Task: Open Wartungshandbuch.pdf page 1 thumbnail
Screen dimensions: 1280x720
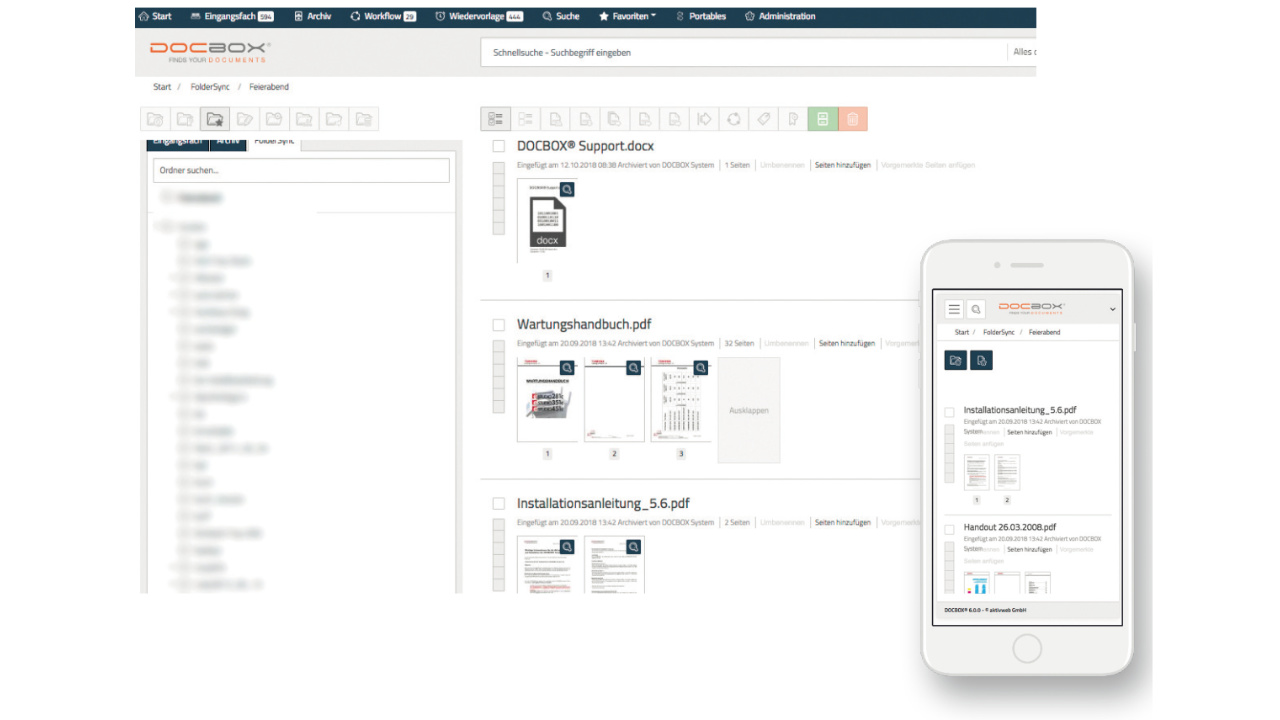Action: [x=547, y=400]
